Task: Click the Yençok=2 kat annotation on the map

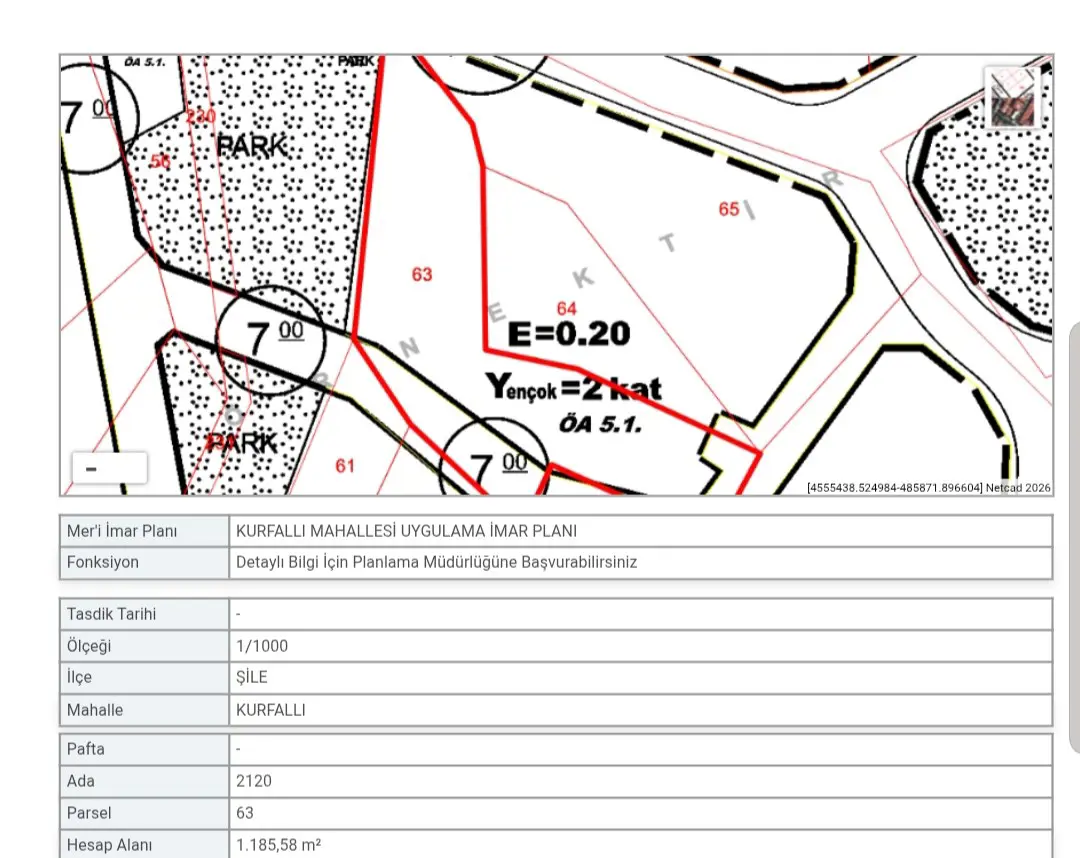Action: 574,388
